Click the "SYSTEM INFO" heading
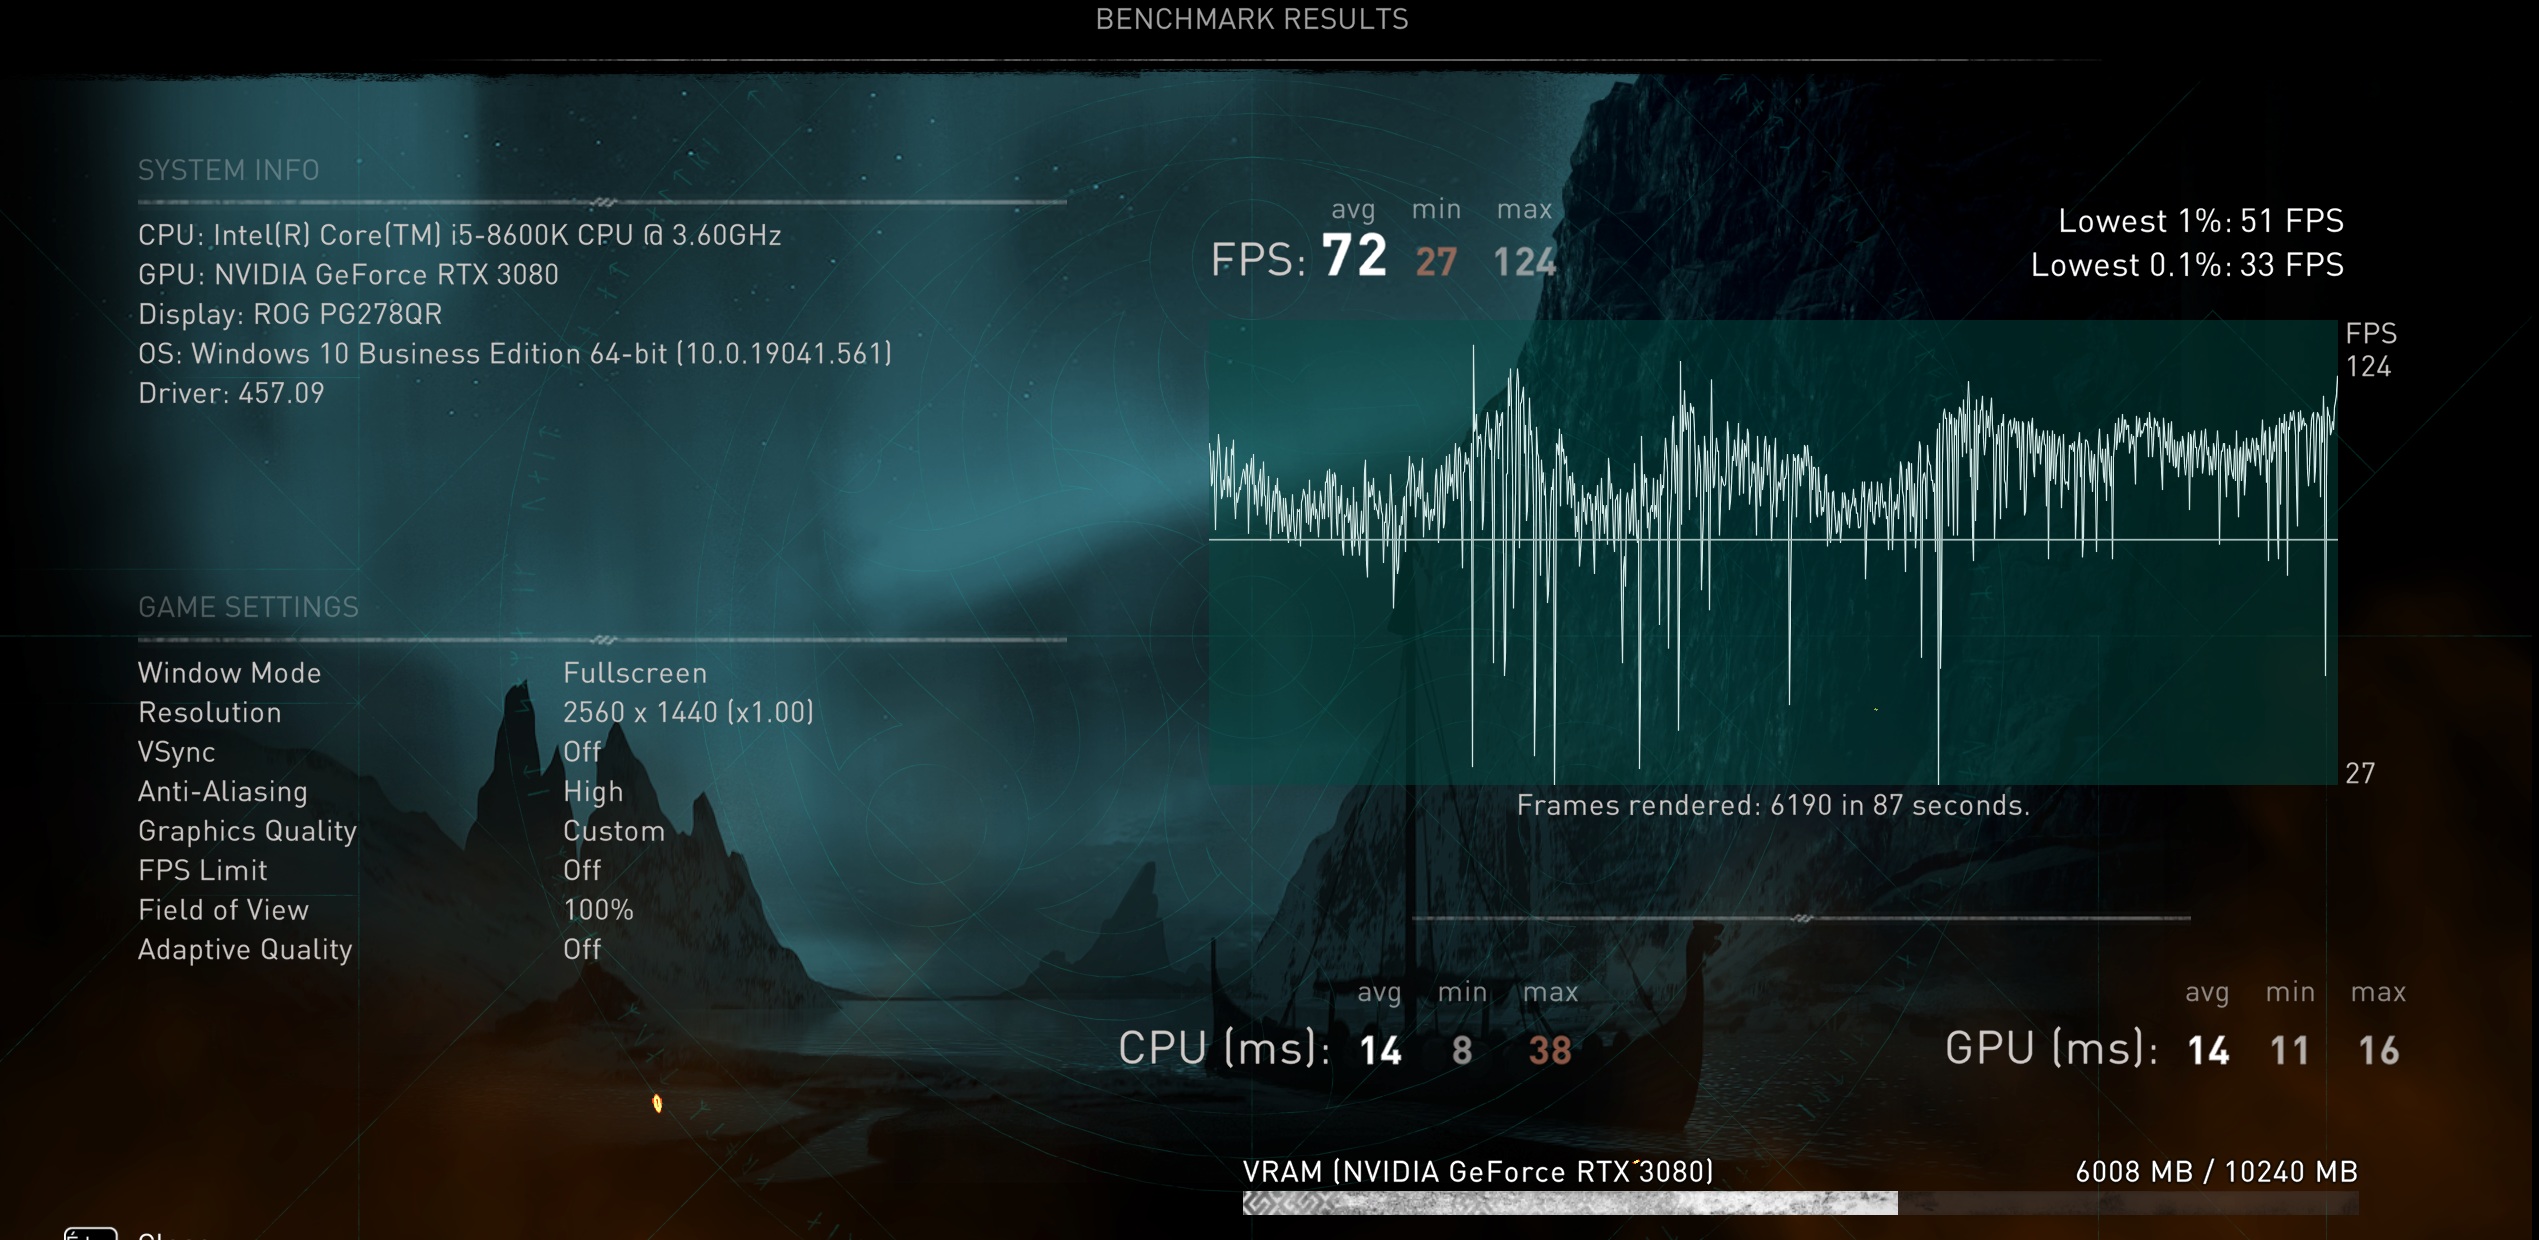 (x=229, y=170)
